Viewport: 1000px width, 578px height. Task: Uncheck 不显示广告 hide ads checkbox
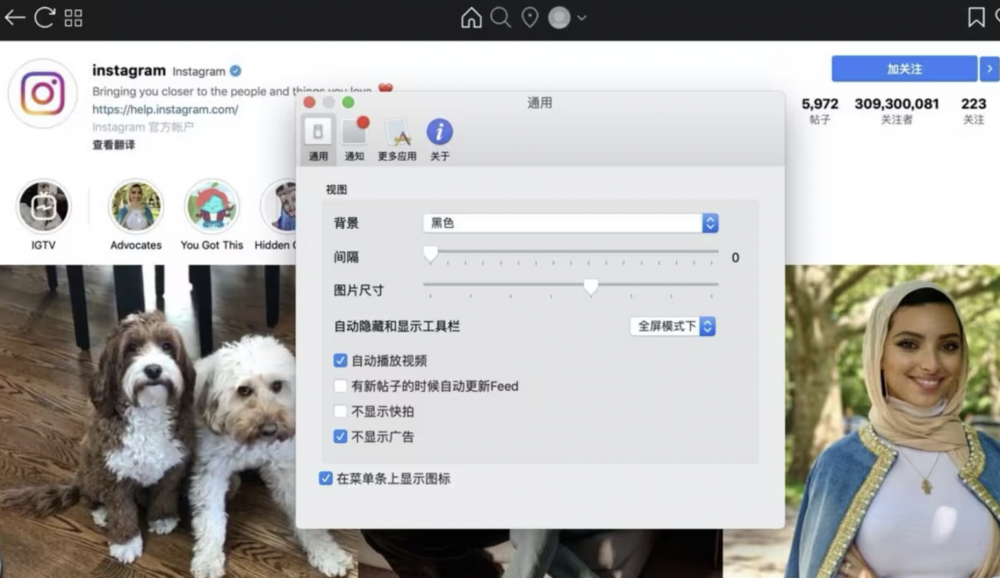pos(340,436)
